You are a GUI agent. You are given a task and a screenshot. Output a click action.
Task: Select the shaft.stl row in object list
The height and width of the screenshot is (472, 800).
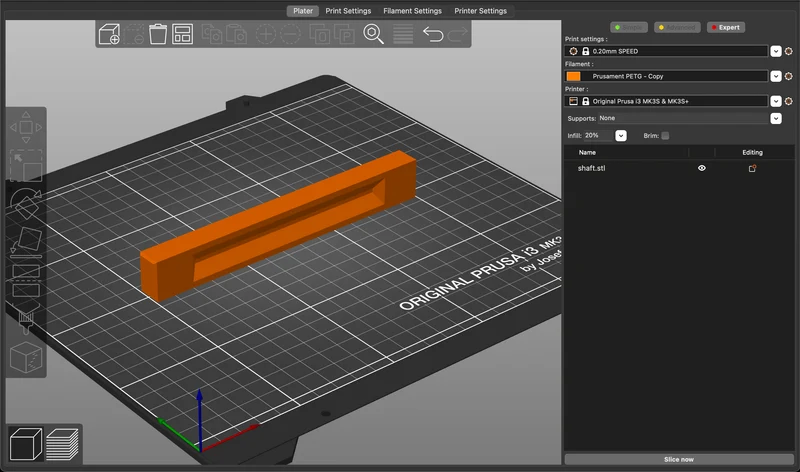(679, 168)
